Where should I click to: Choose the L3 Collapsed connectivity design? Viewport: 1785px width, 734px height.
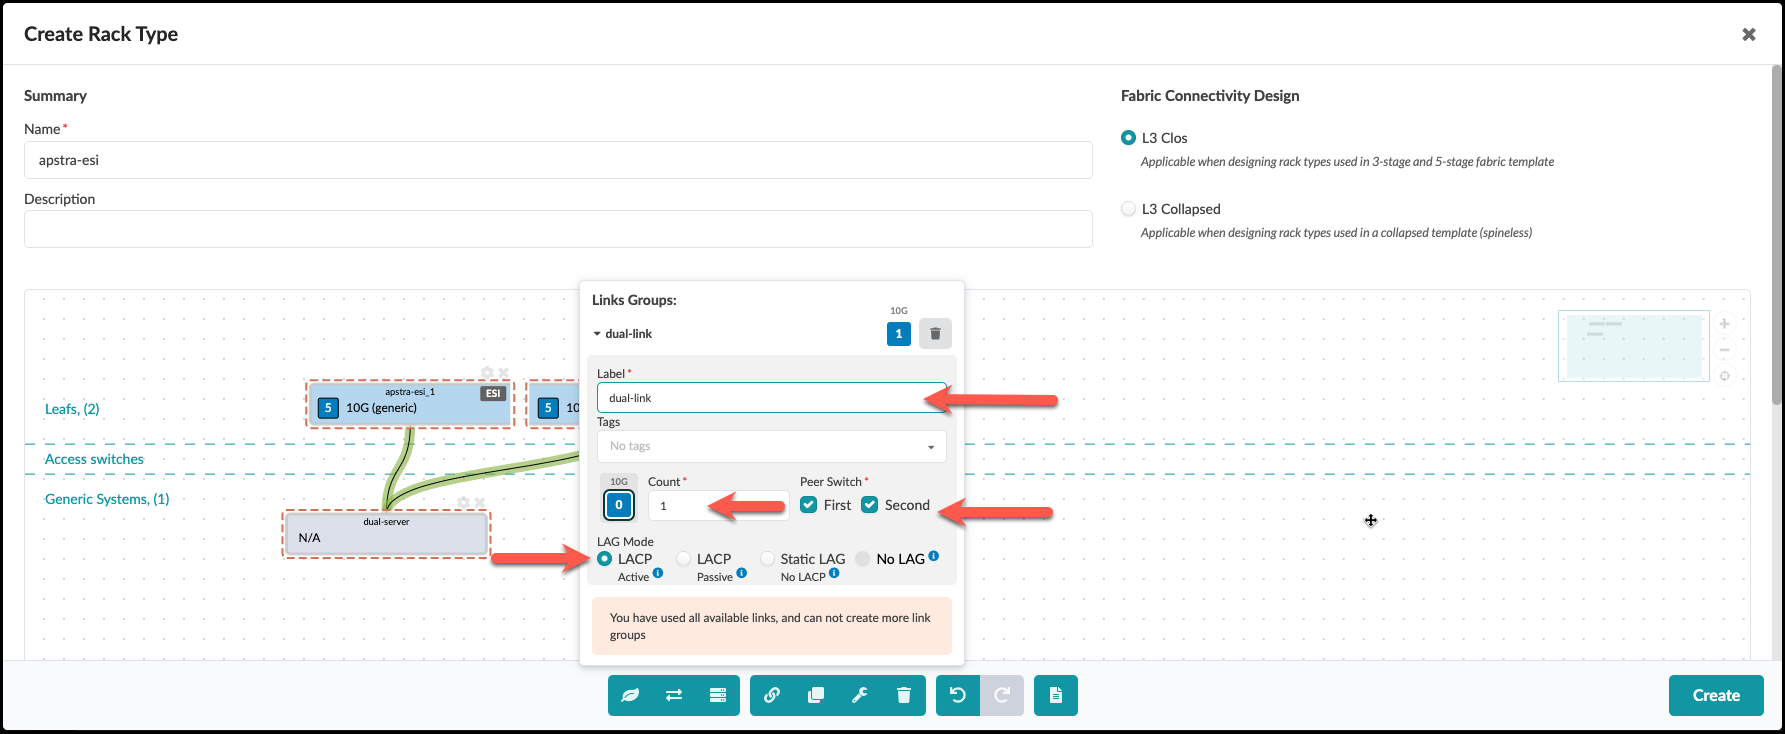(x=1129, y=209)
